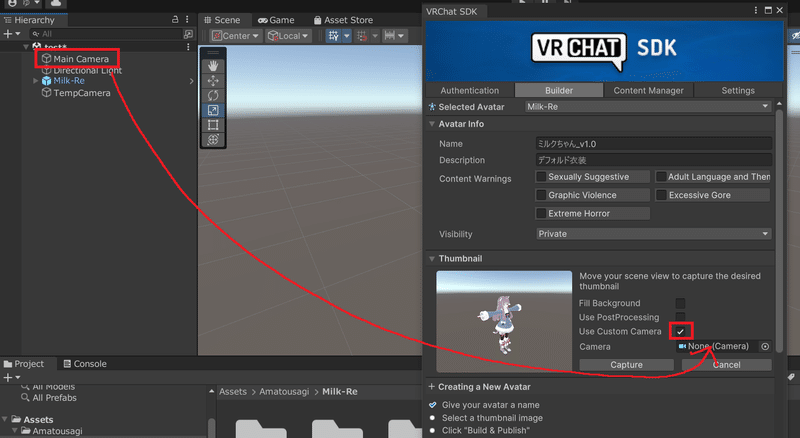Image resolution: width=800 pixels, height=438 pixels.
Task: Check the Fill Background option
Action: click(680, 303)
